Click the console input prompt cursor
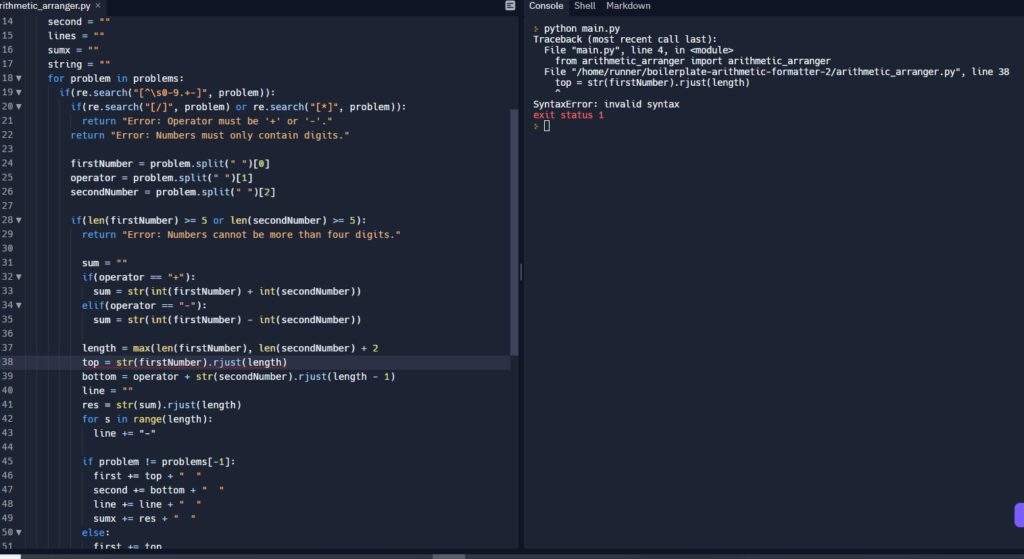 547,126
